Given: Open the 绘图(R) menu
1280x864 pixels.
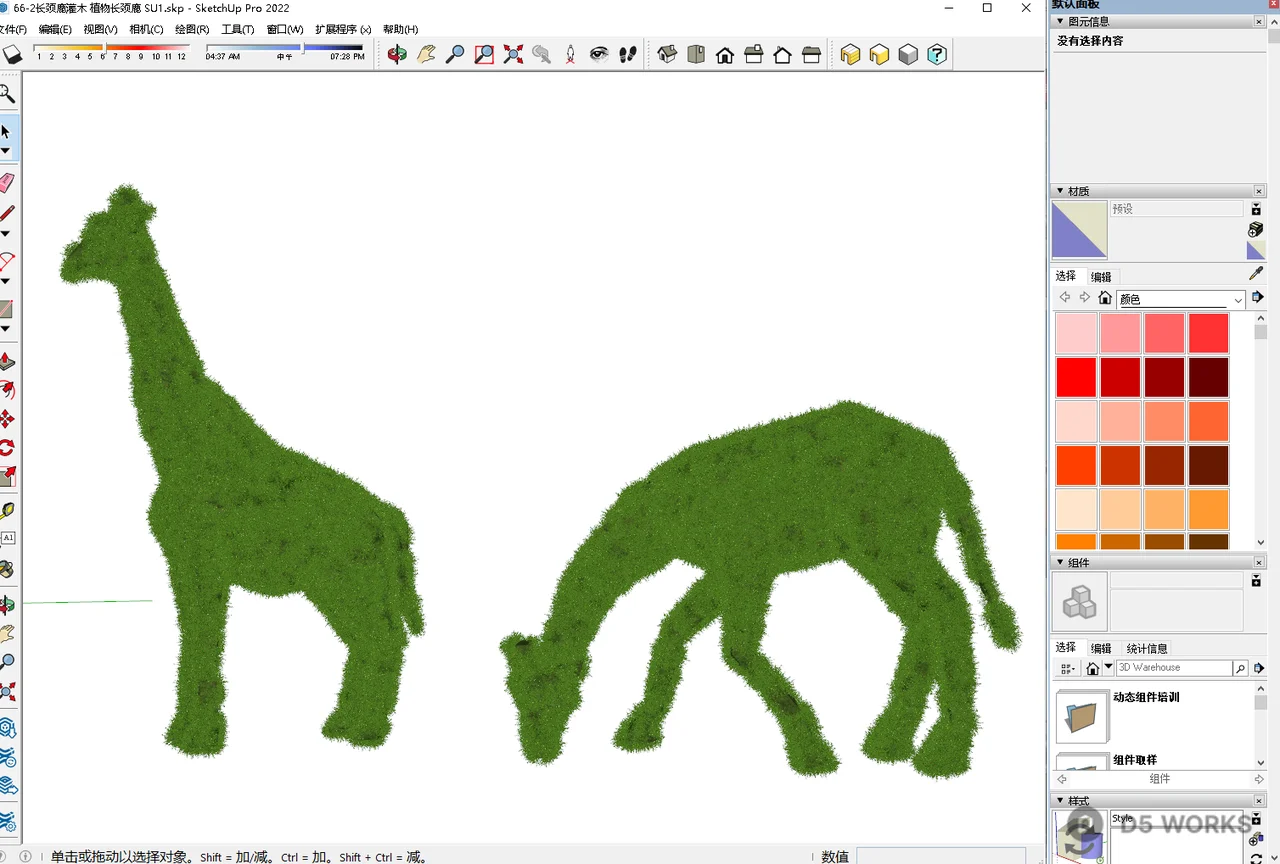Looking at the screenshot, I should coord(192,29).
